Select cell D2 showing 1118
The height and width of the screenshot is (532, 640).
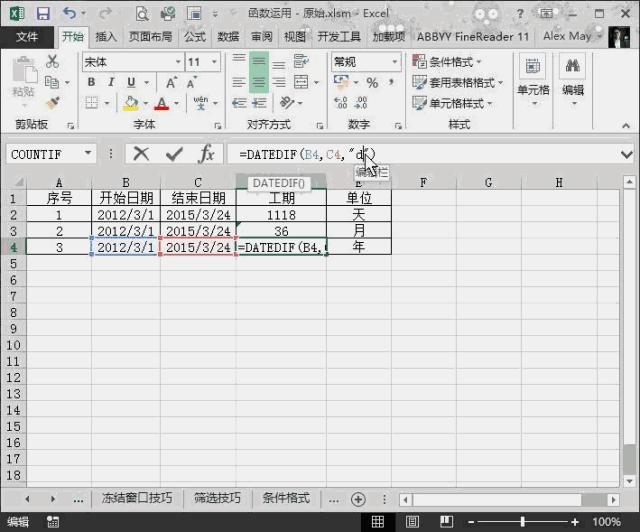[281, 215]
